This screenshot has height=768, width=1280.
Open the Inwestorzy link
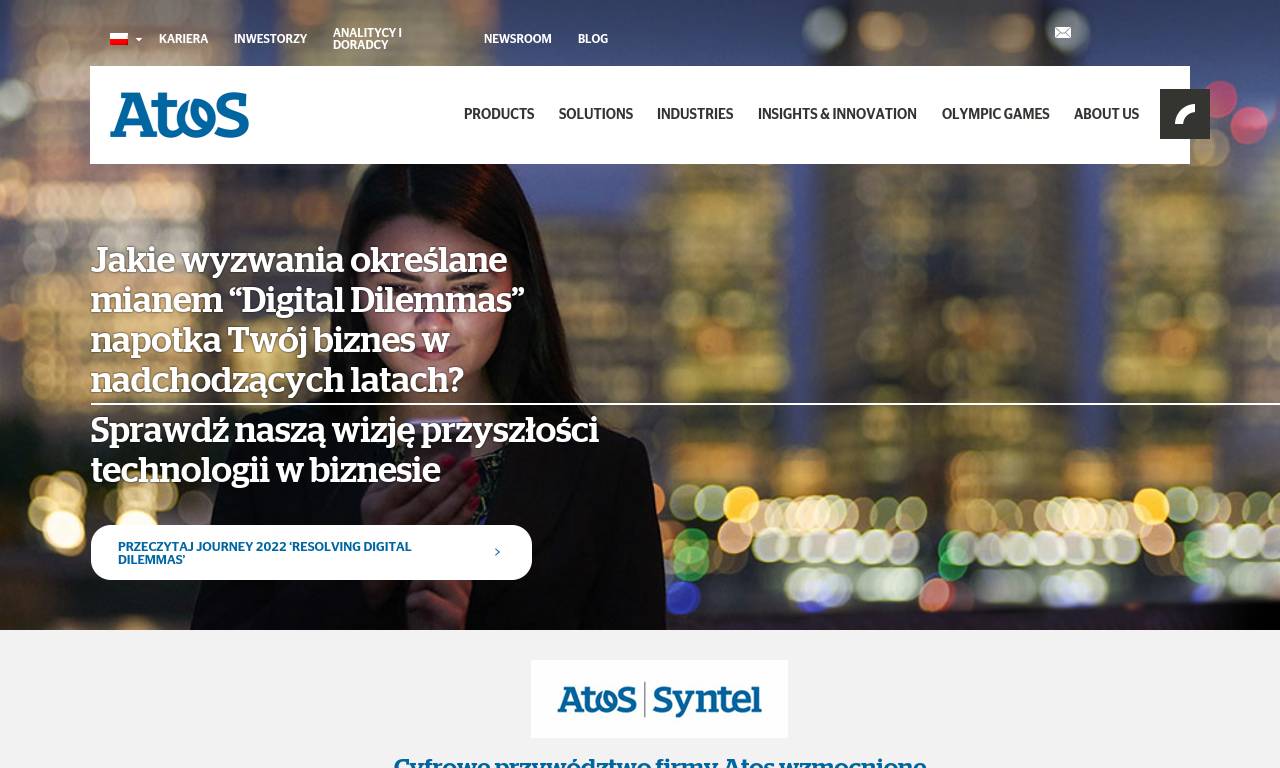[271, 40]
